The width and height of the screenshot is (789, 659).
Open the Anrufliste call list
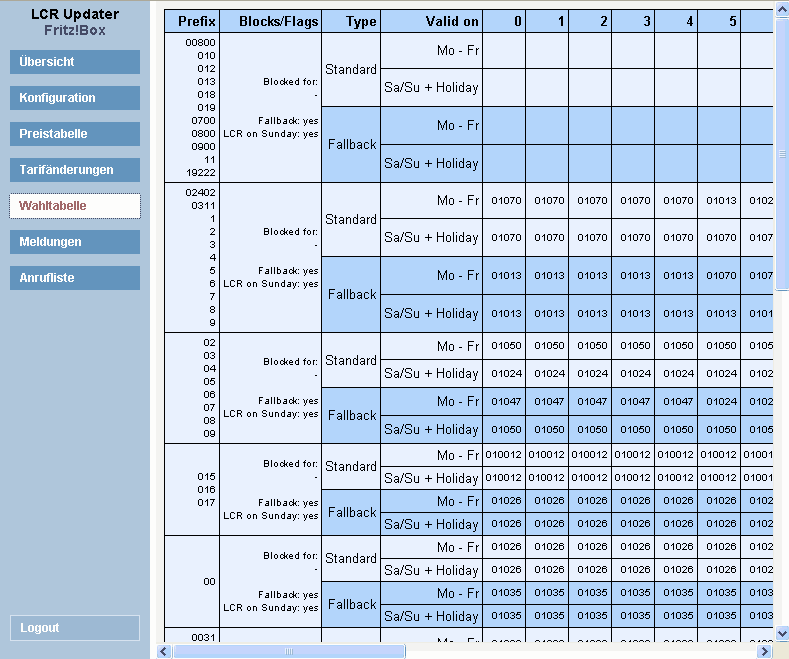[75, 278]
